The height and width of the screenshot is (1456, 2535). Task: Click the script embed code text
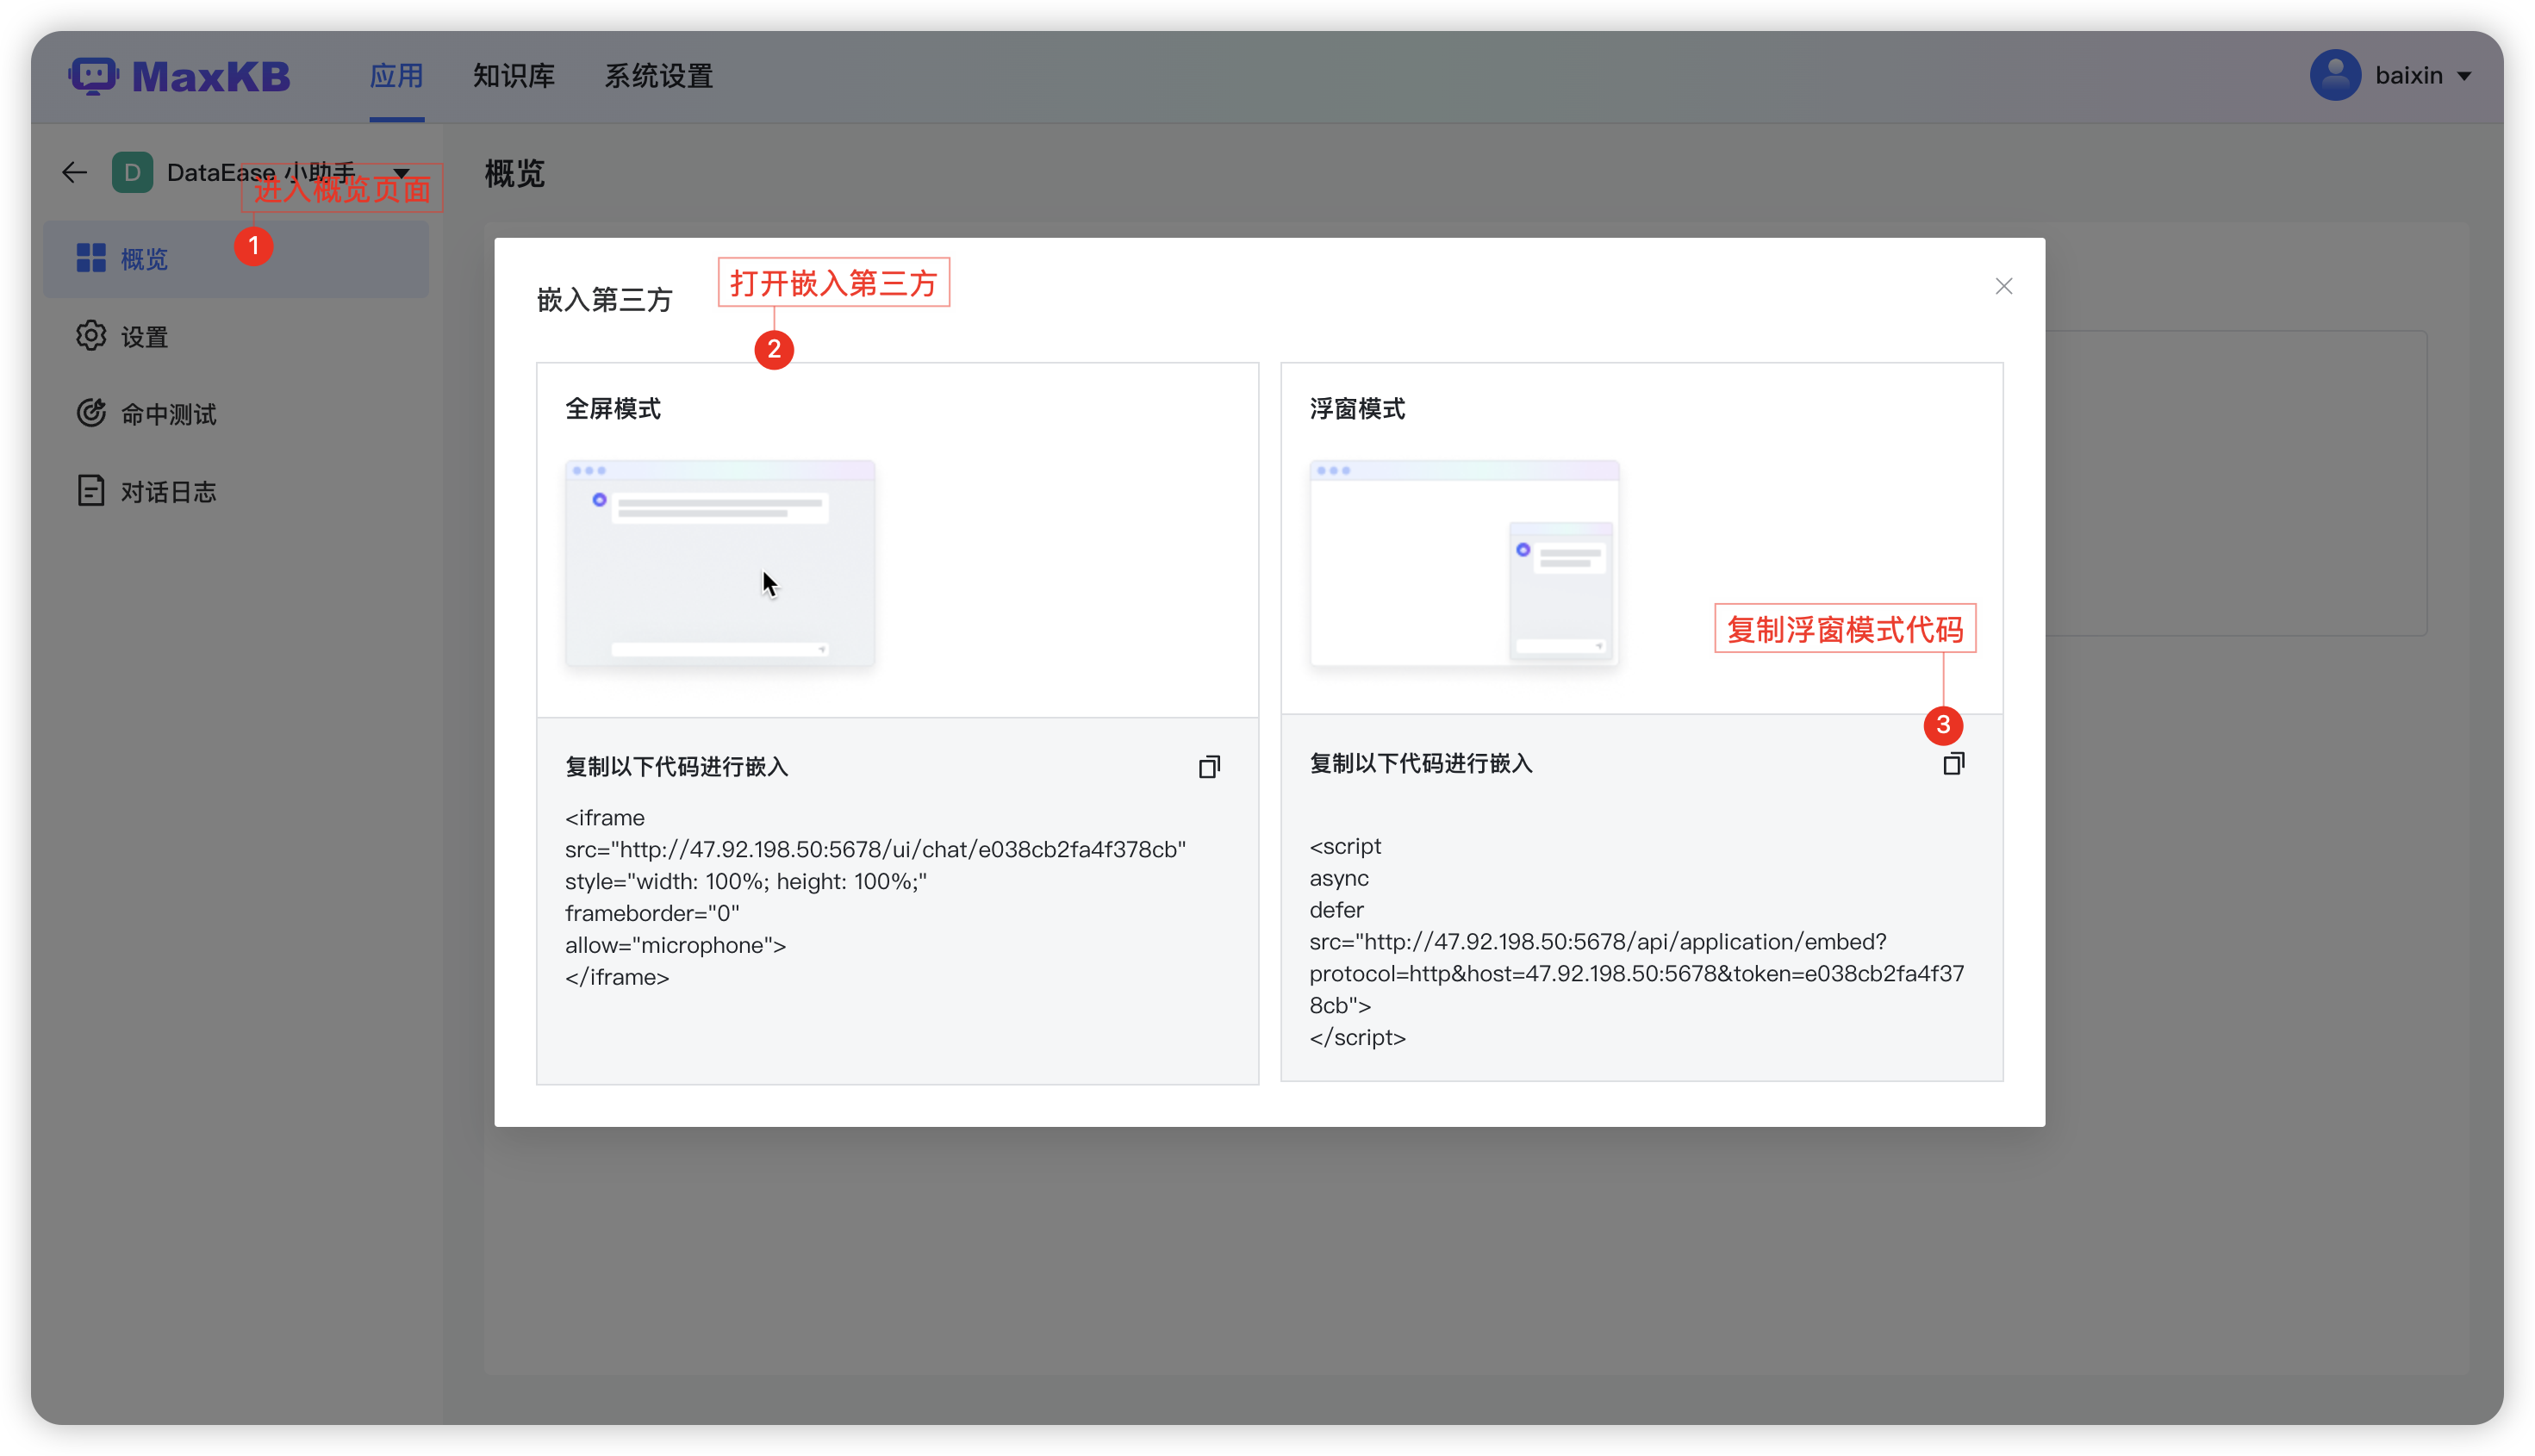[1636, 941]
